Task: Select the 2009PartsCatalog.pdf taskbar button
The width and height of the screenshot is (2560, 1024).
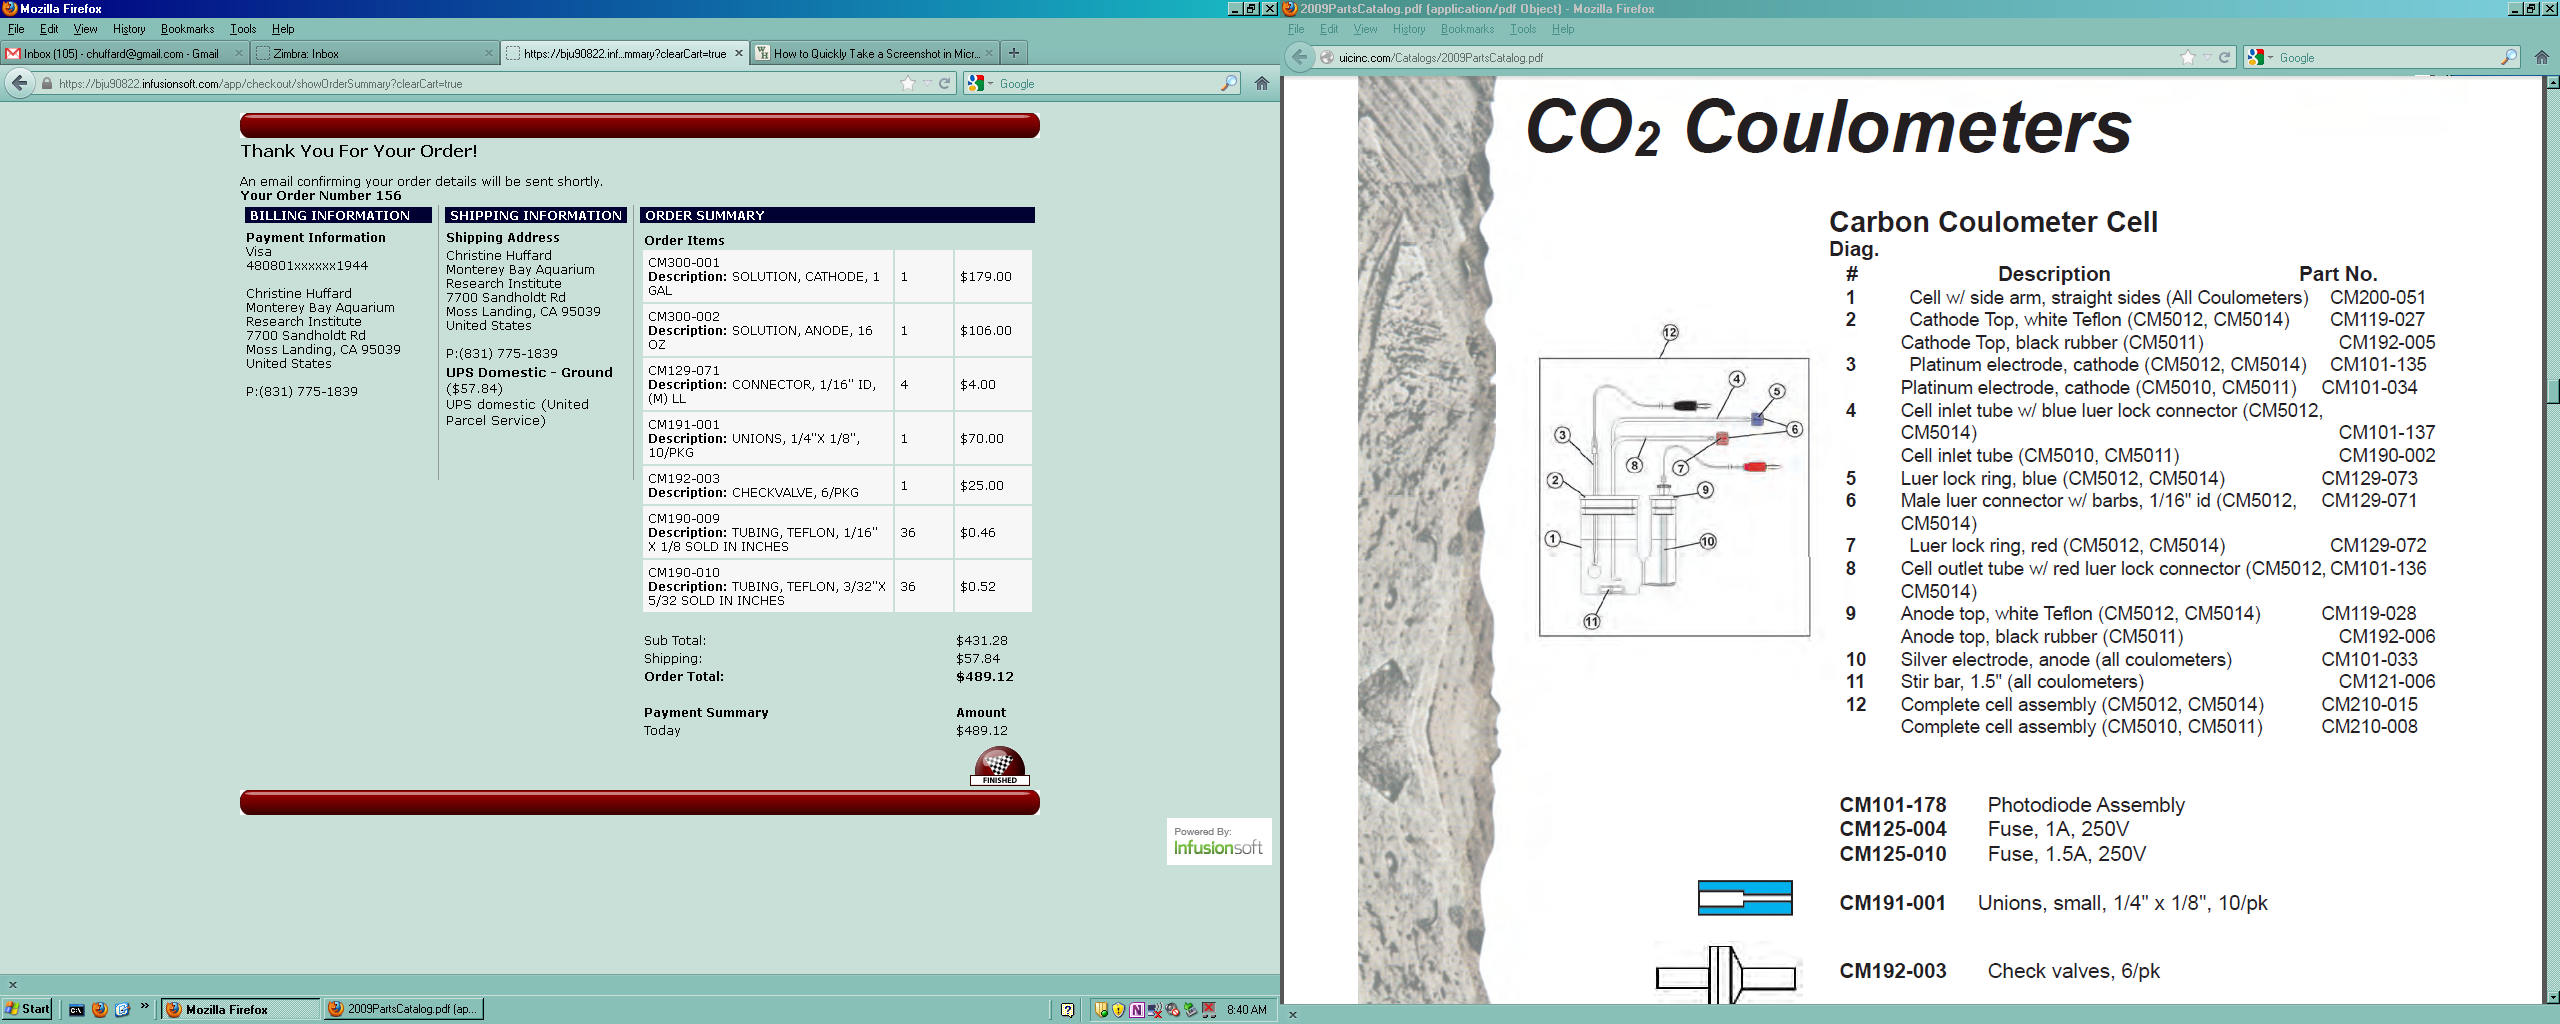Action: pos(403,1009)
